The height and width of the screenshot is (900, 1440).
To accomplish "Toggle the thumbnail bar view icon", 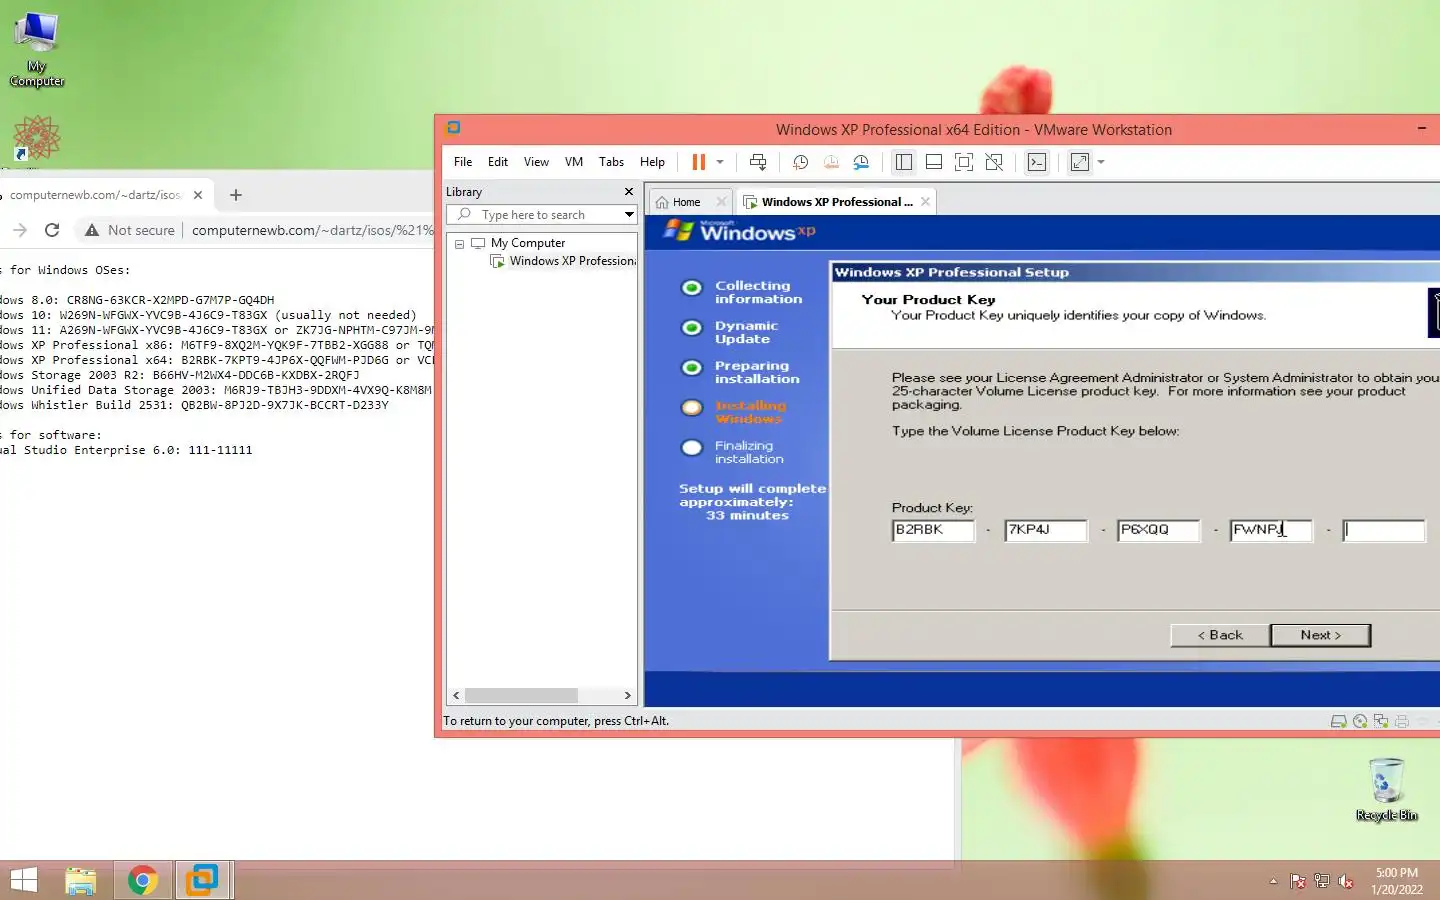I will [x=934, y=162].
